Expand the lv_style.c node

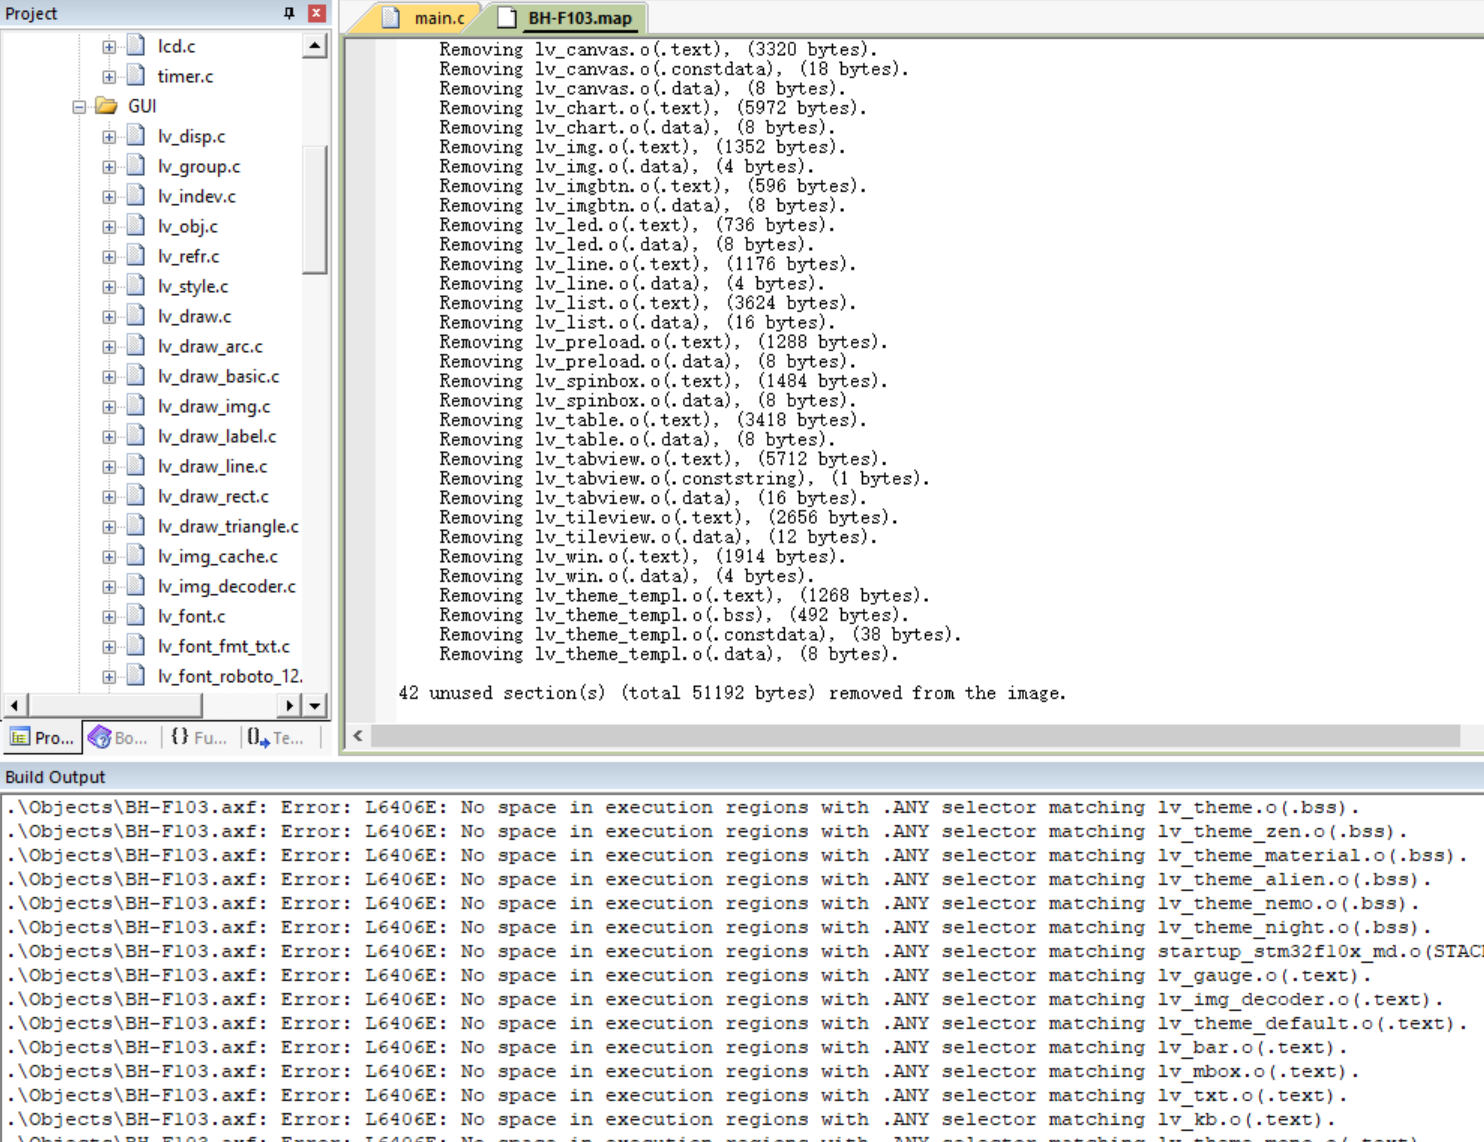[x=109, y=286]
